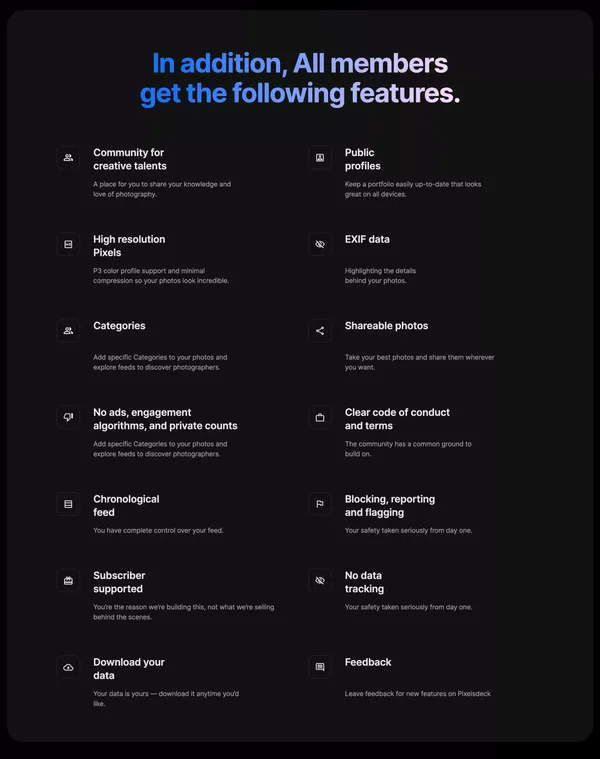
Task: Click the Download your data heading
Action: (x=129, y=668)
